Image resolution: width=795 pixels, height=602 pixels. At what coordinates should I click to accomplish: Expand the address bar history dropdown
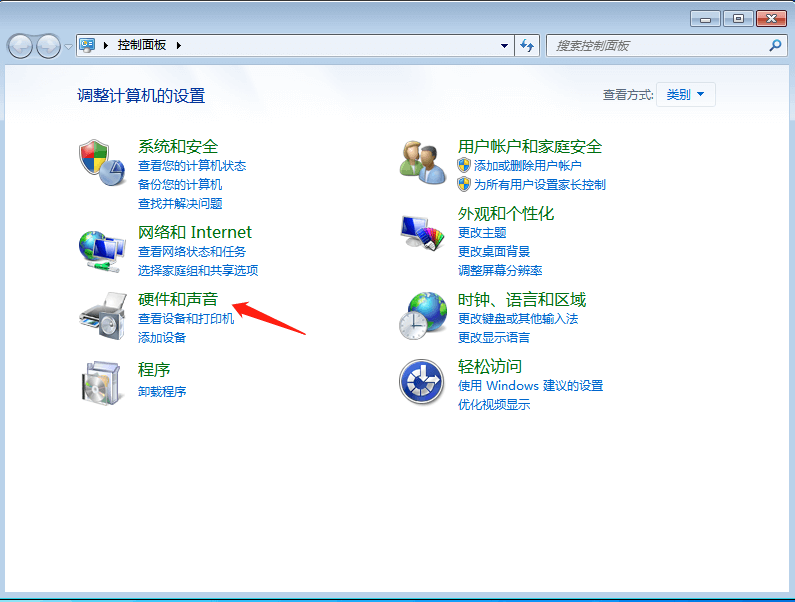click(504, 46)
